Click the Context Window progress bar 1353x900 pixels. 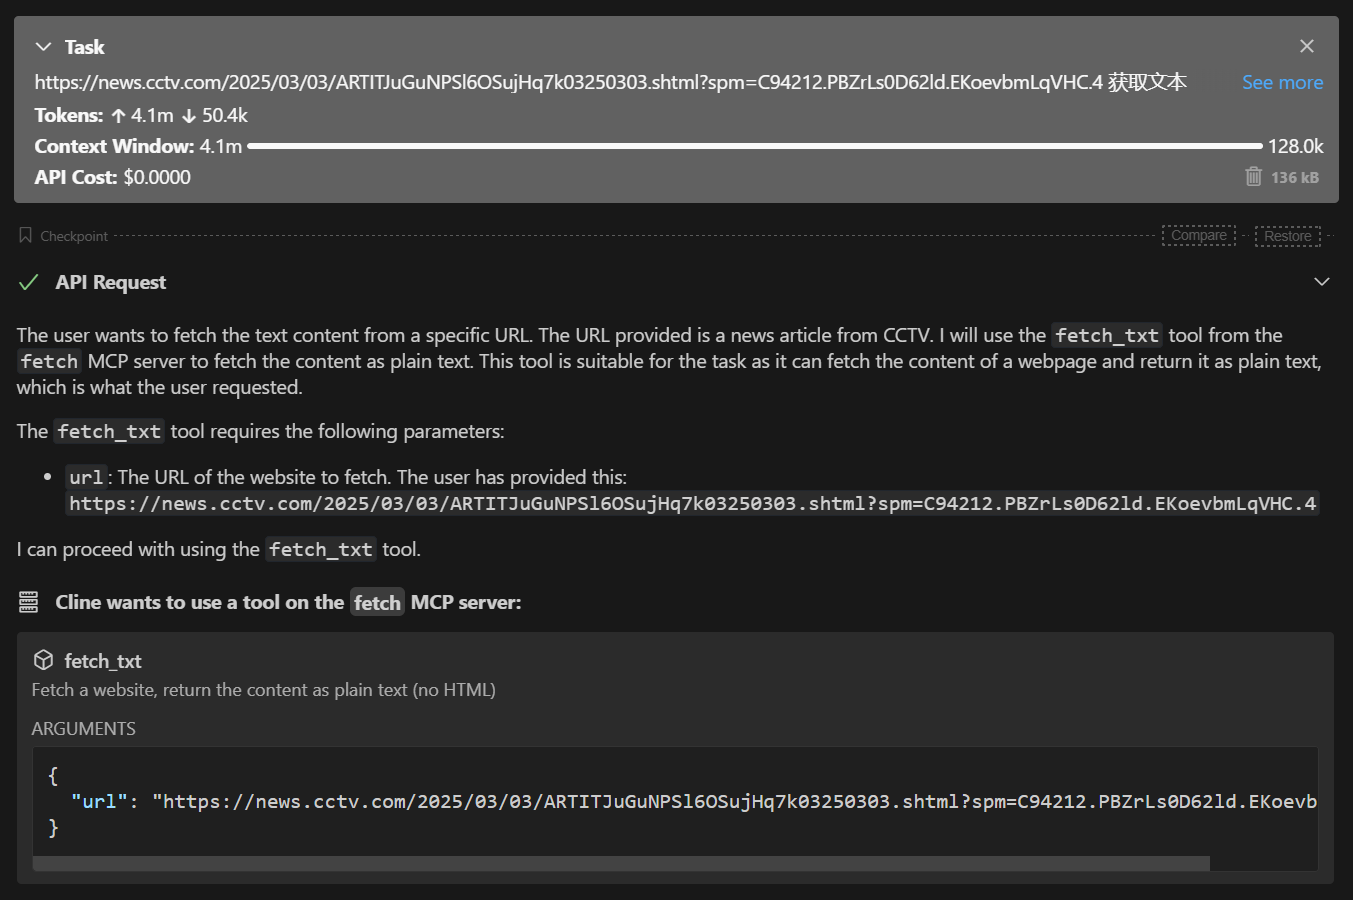tap(754, 146)
